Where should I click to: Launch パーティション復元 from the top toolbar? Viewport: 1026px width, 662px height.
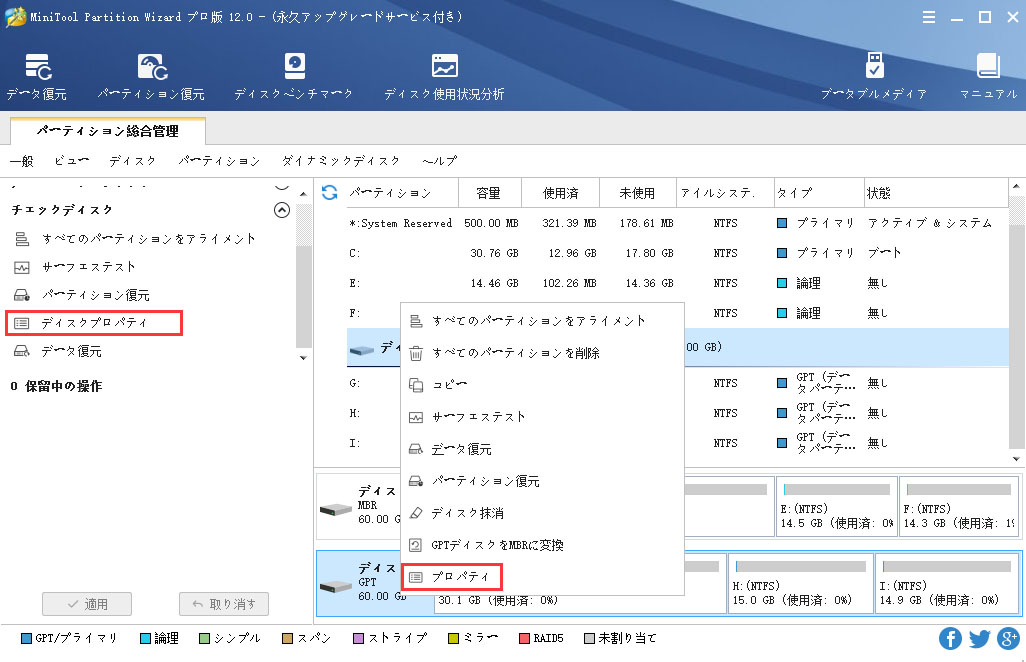pyautogui.click(x=151, y=78)
